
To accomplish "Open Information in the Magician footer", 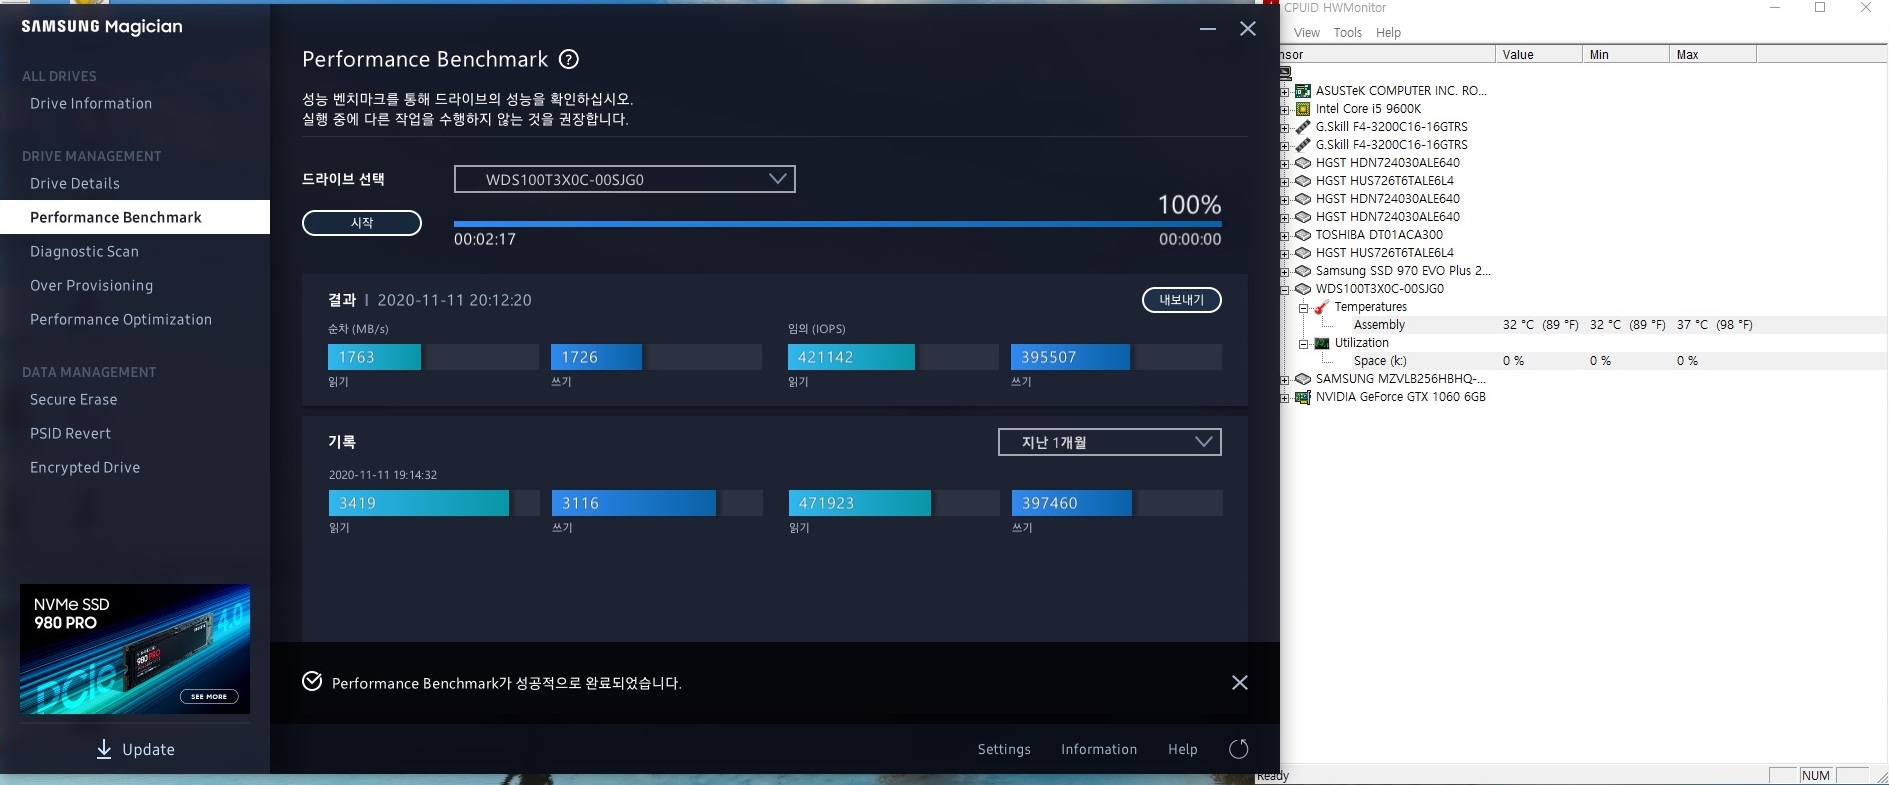I will point(1099,749).
